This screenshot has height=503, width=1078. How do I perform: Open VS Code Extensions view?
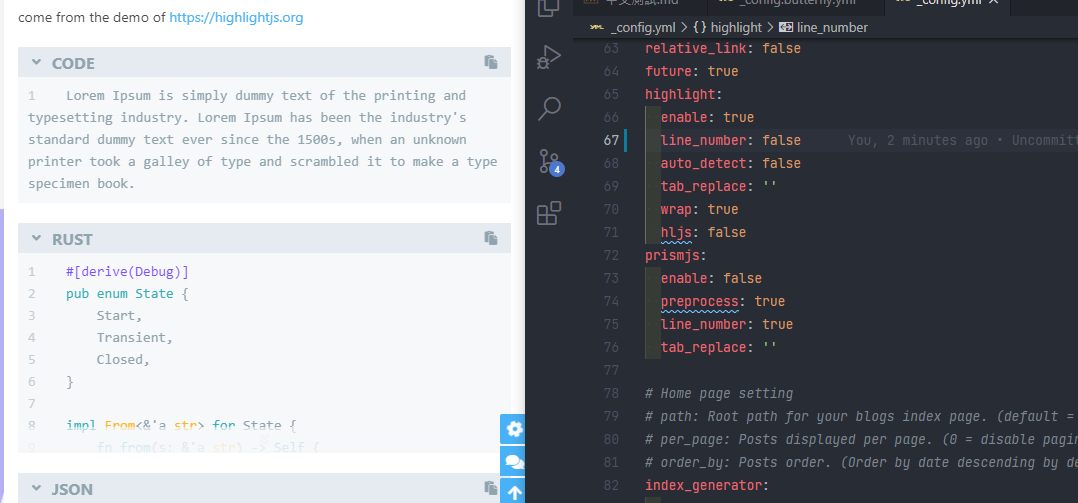(x=549, y=214)
